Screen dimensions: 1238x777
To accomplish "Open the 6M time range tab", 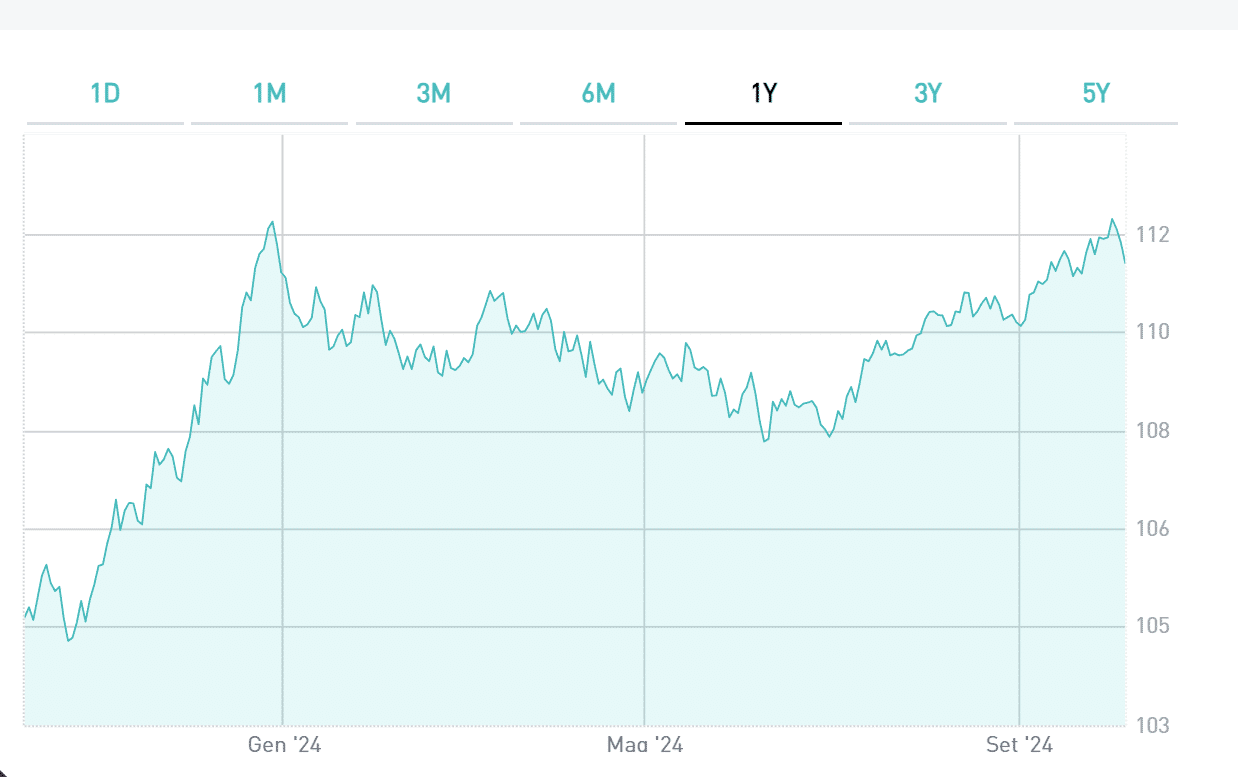I will pos(598,94).
